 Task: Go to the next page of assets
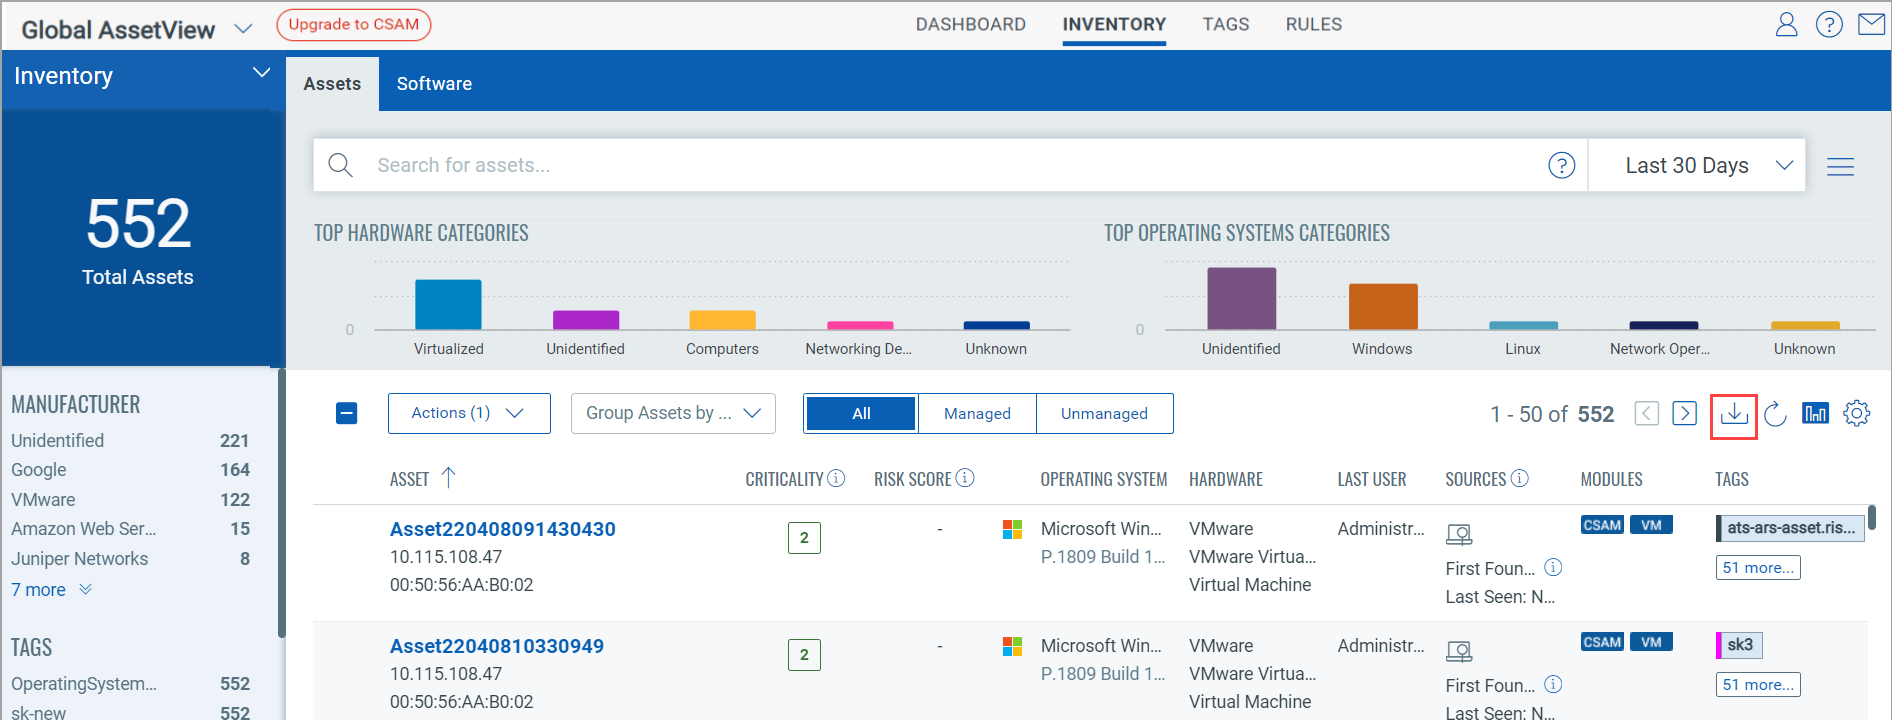point(1685,414)
